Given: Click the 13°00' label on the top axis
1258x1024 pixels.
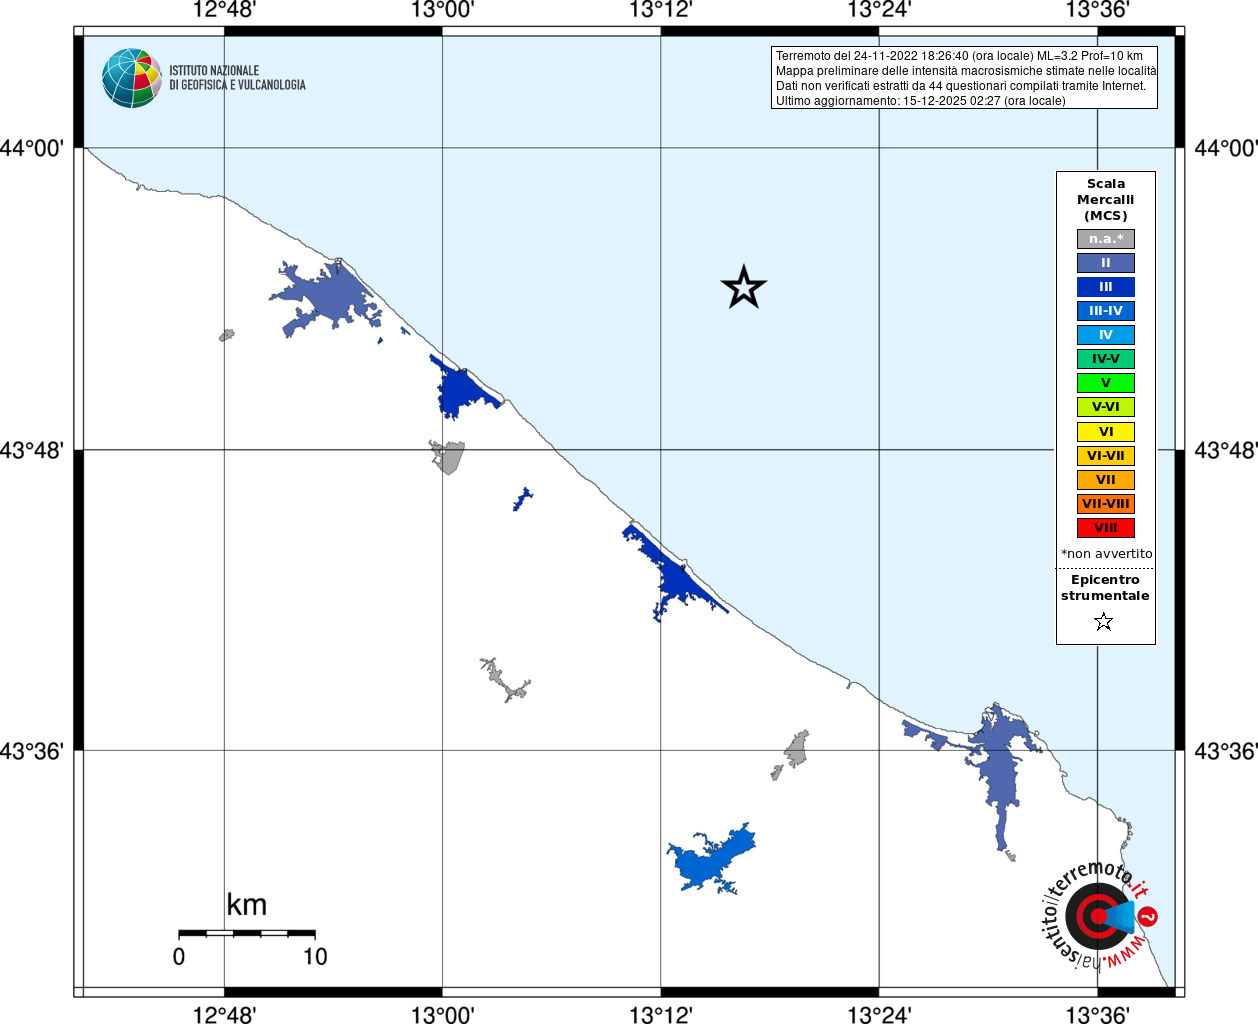Looking at the screenshot, I should [x=442, y=11].
